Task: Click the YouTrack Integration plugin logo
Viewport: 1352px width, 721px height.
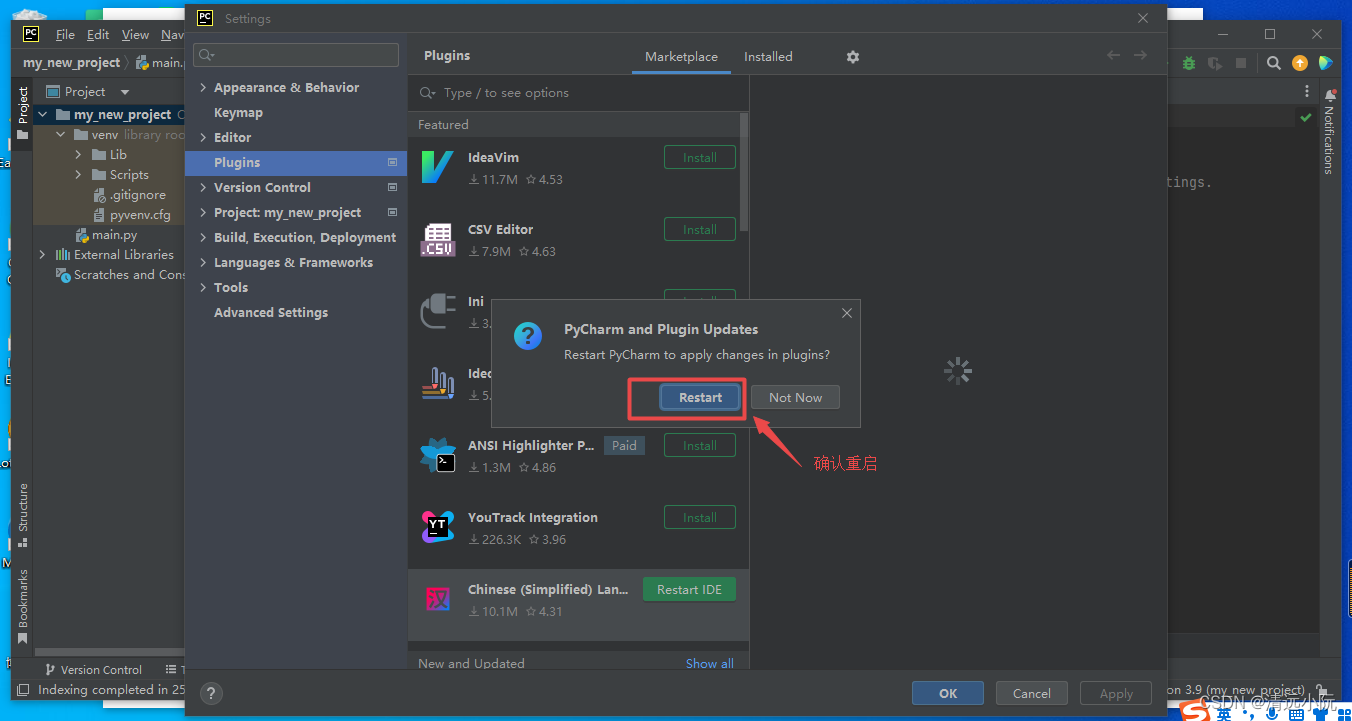Action: coord(438,527)
